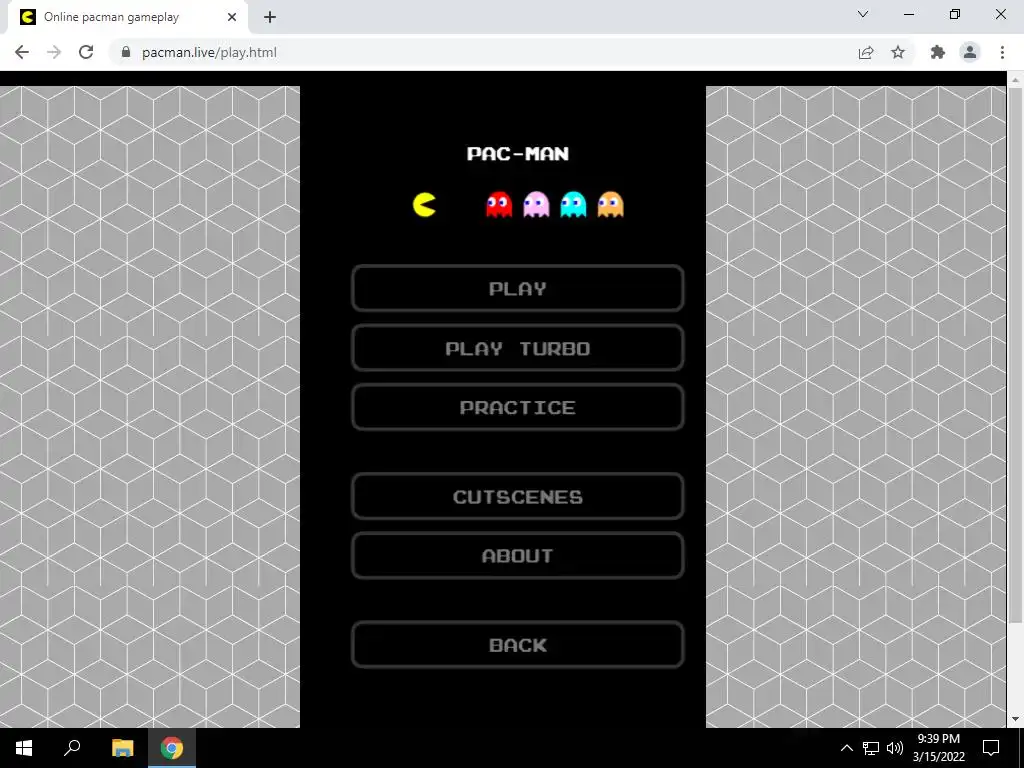
Task: Open Windows taskbar search
Action: [x=72, y=748]
